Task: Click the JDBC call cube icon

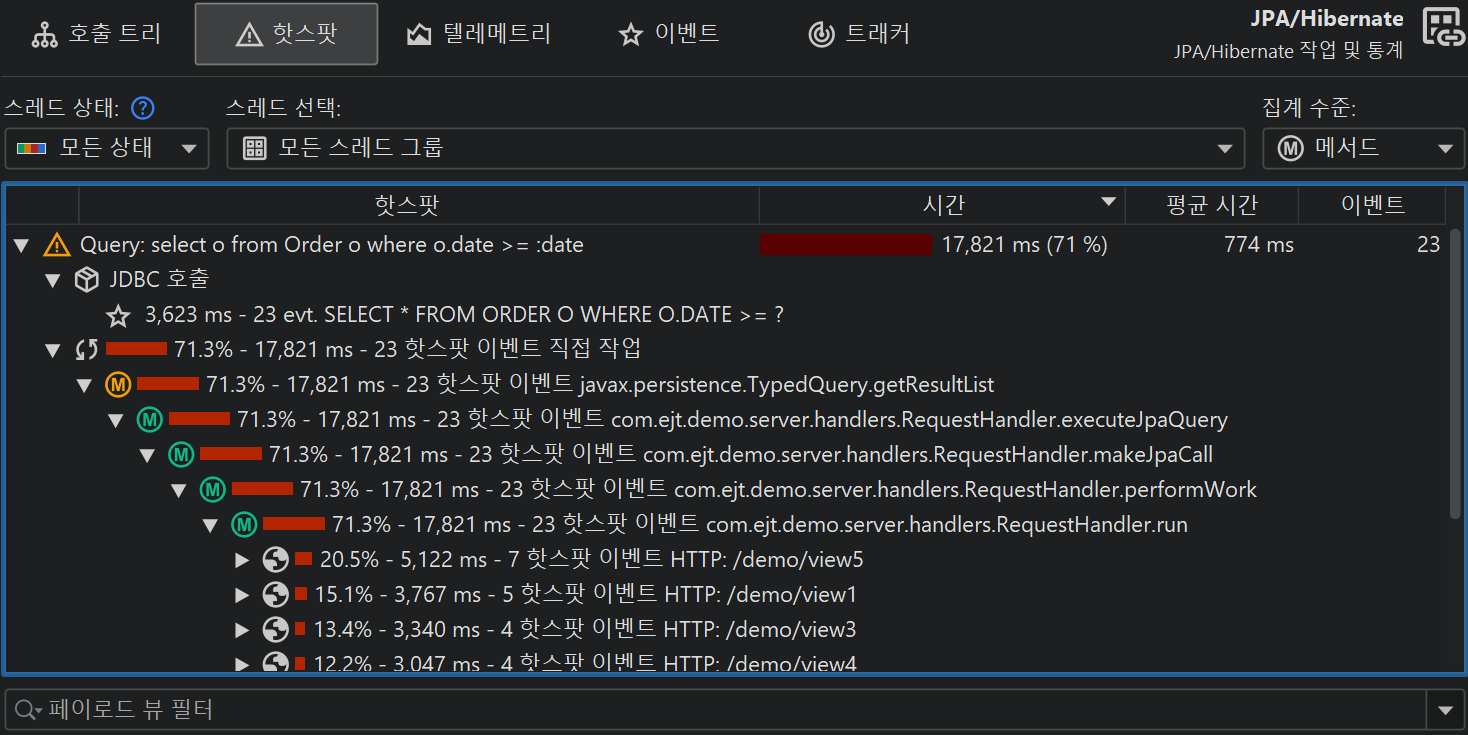Action: click(87, 280)
